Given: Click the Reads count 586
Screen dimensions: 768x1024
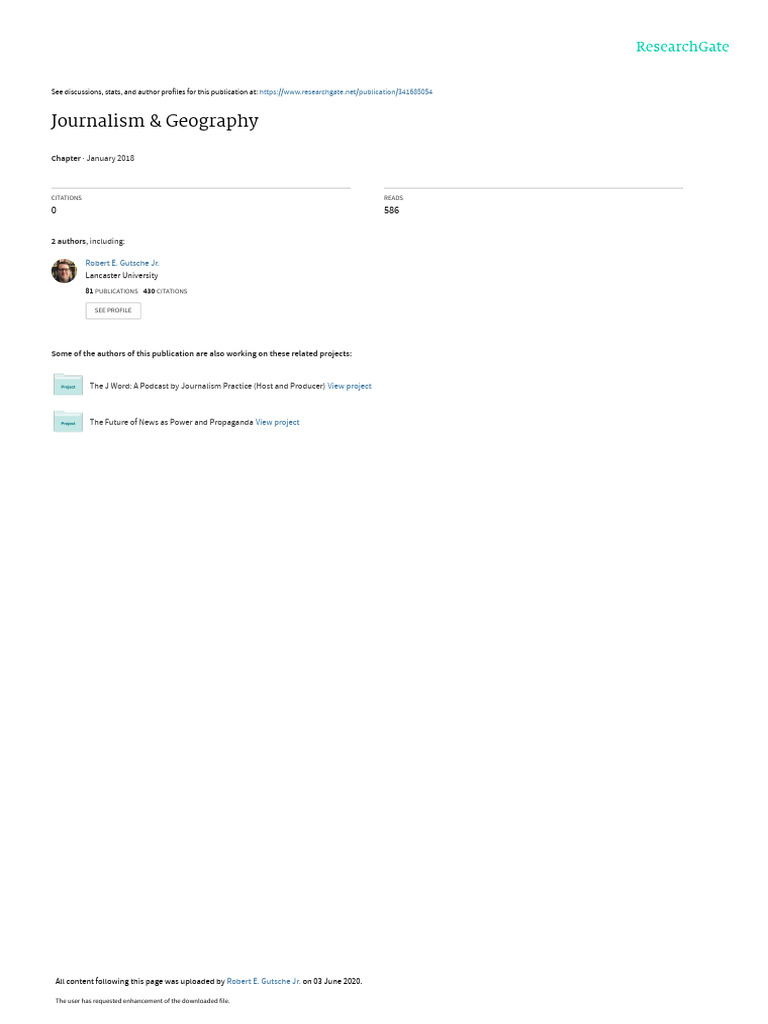Looking at the screenshot, I should pyautogui.click(x=391, y=210).
